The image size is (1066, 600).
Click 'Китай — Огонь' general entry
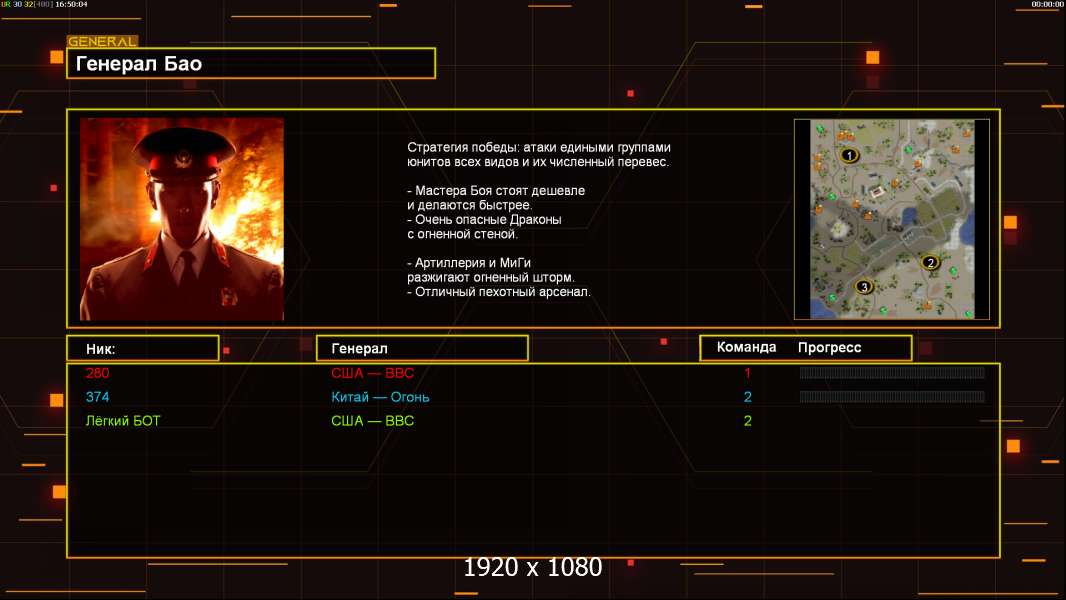(x=380, y=397)
